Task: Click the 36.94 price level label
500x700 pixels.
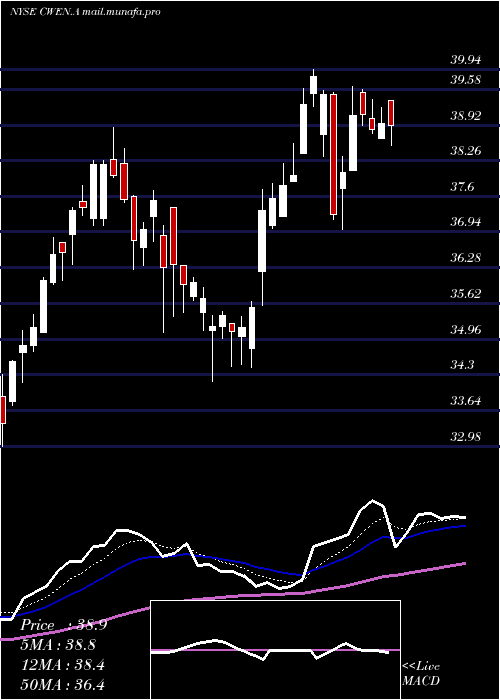Action: coord(465,222)
